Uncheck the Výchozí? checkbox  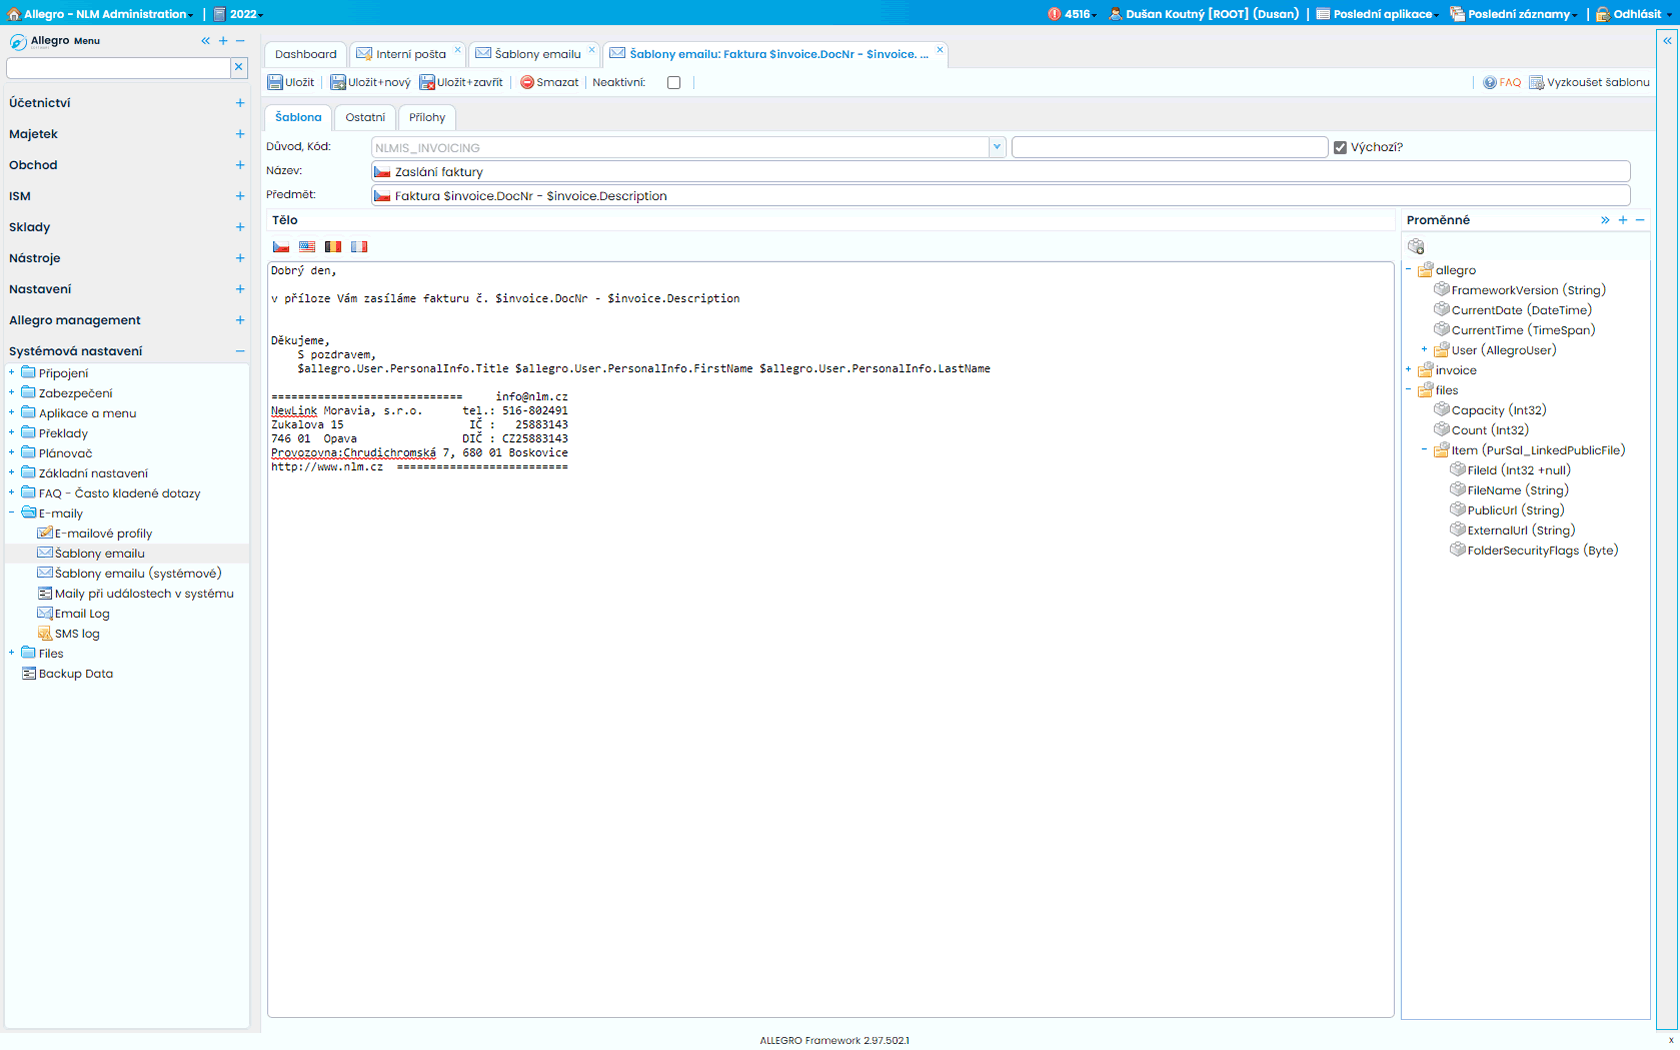pyautogui.click(x=1340, y=147)
